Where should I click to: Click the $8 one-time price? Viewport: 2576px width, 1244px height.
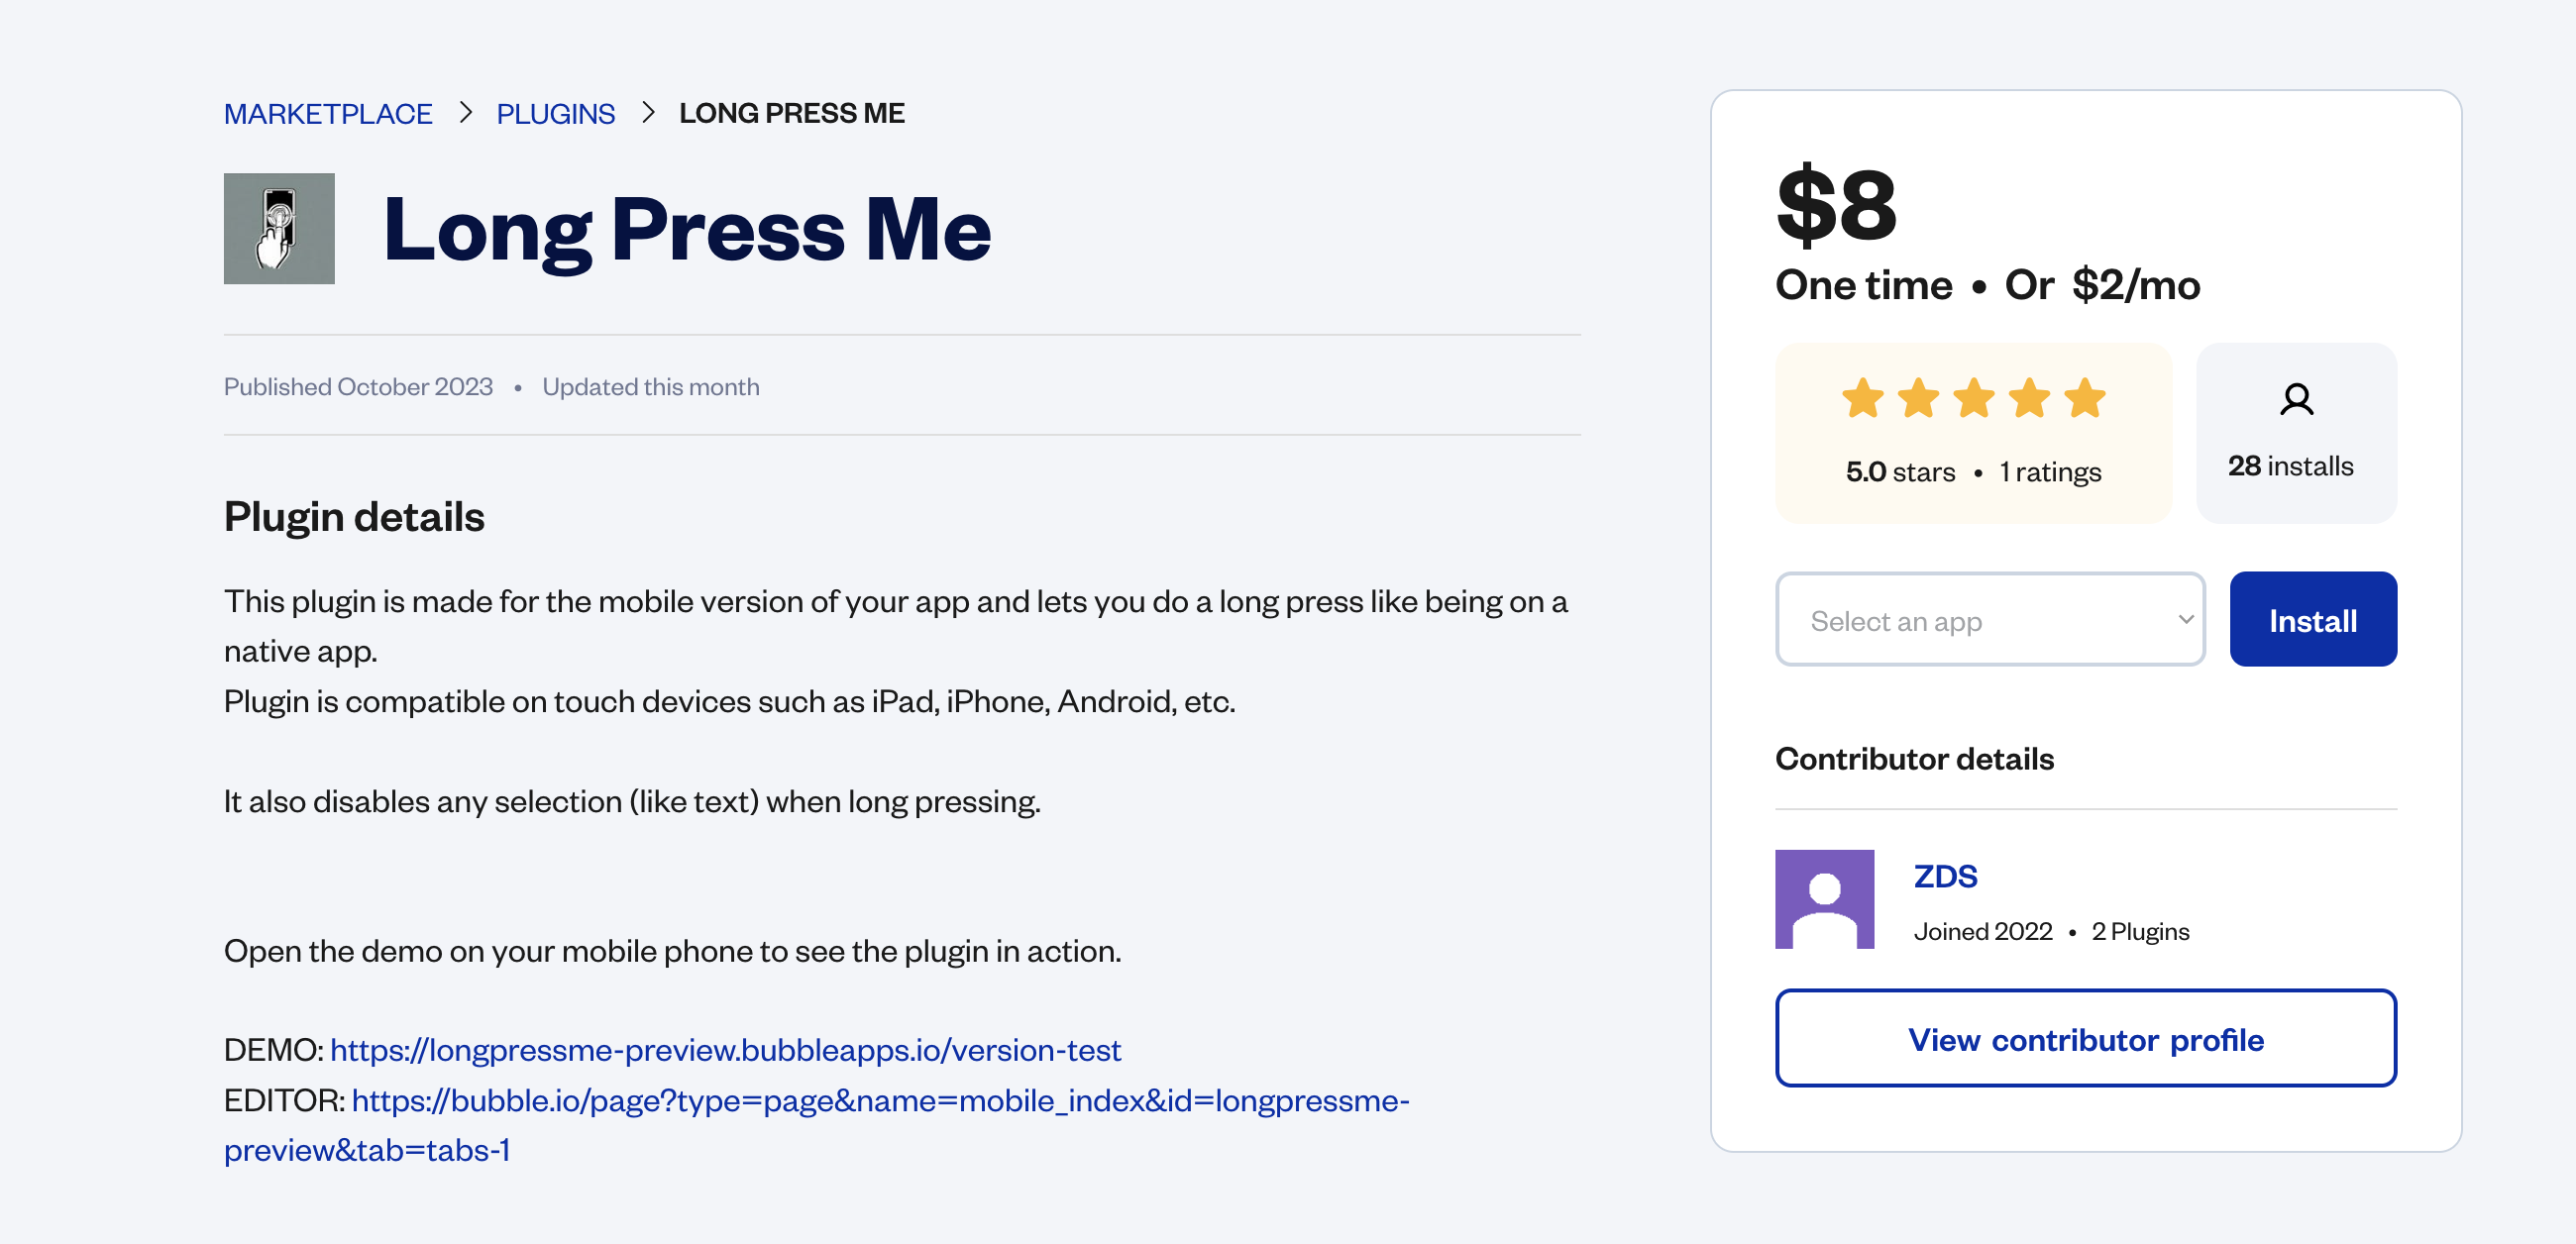pyautogui.click(x=1836, y=206)
